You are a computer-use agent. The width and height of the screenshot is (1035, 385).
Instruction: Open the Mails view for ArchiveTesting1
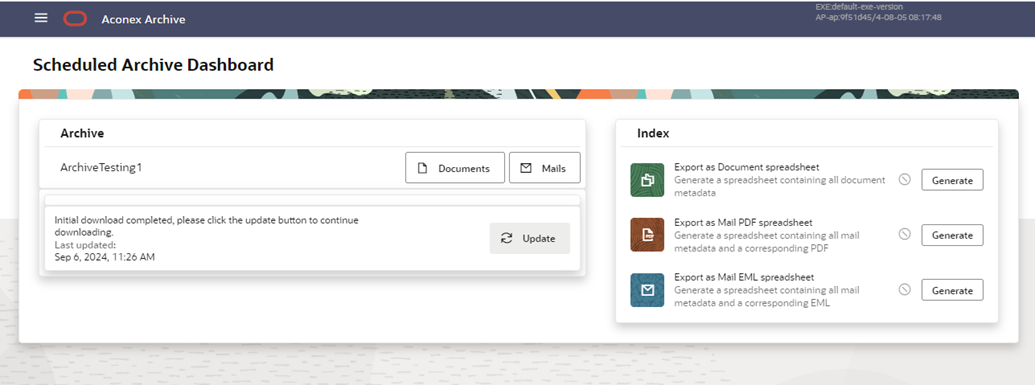tap(545, 168)
